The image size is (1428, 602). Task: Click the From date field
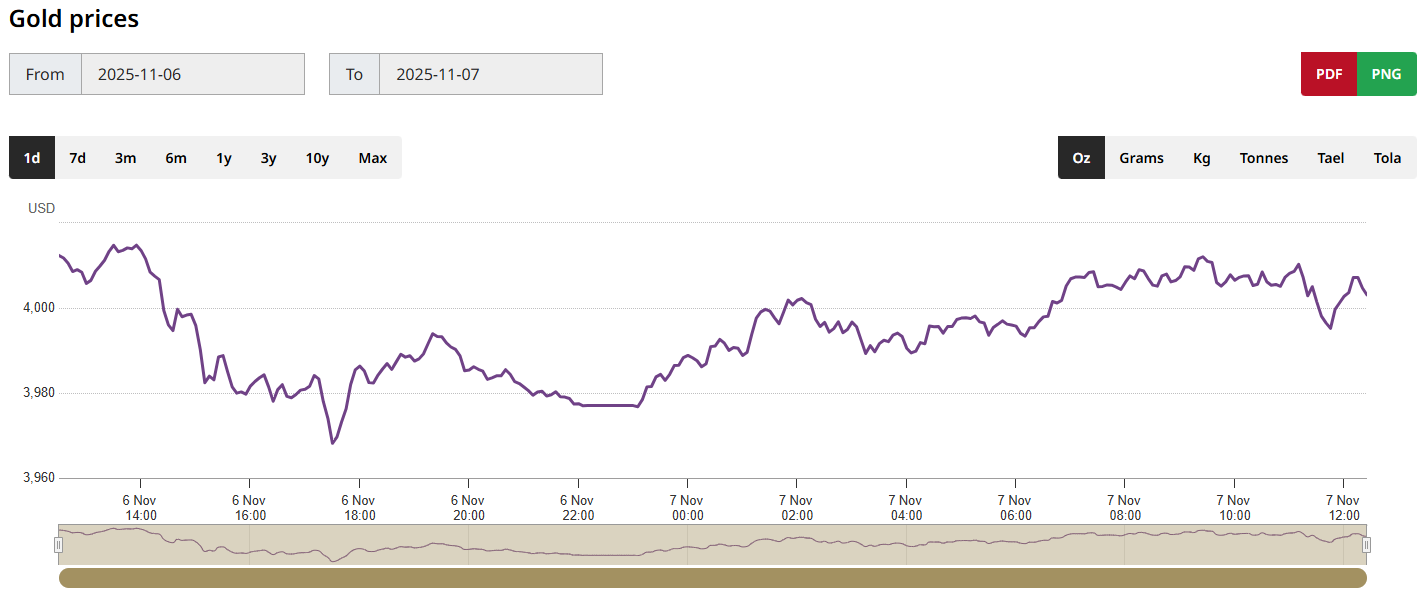(192, 74)
